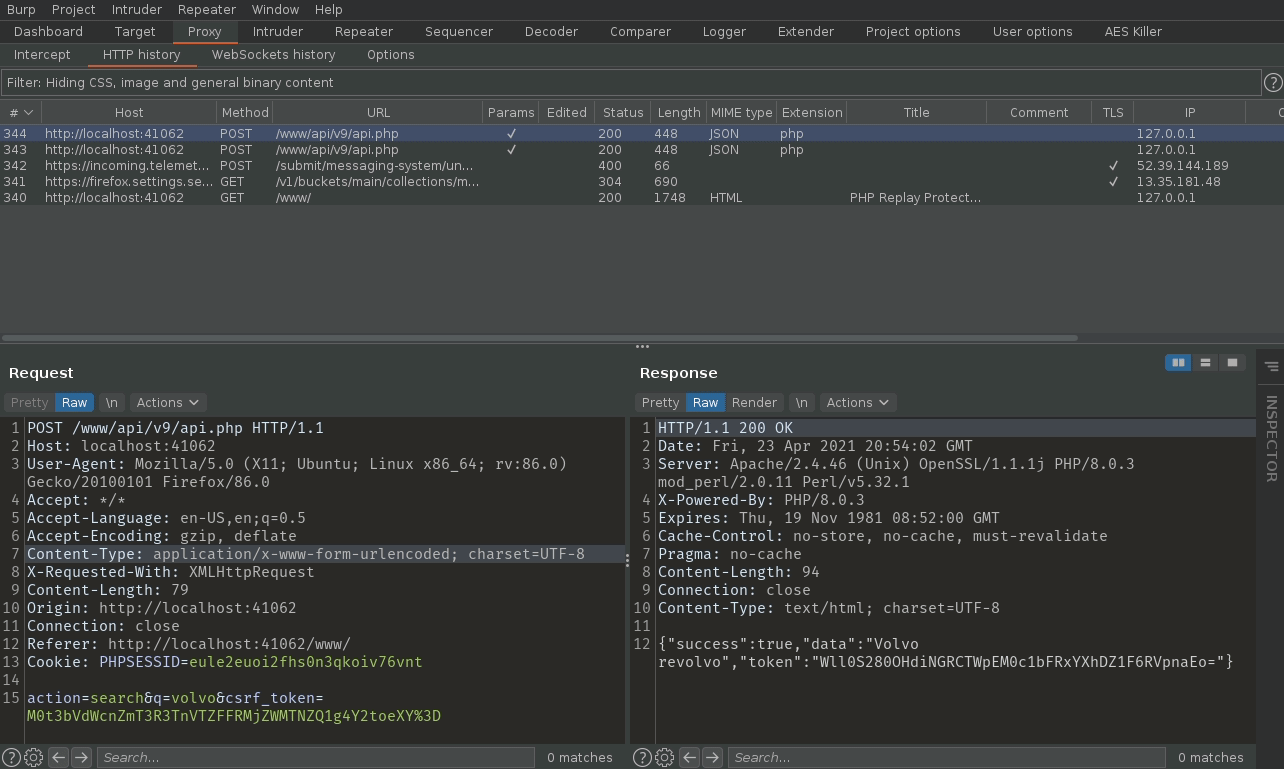Click the Render response view button
The height and width of the screenshot is (769, 1284).
[x=754, y=402]
